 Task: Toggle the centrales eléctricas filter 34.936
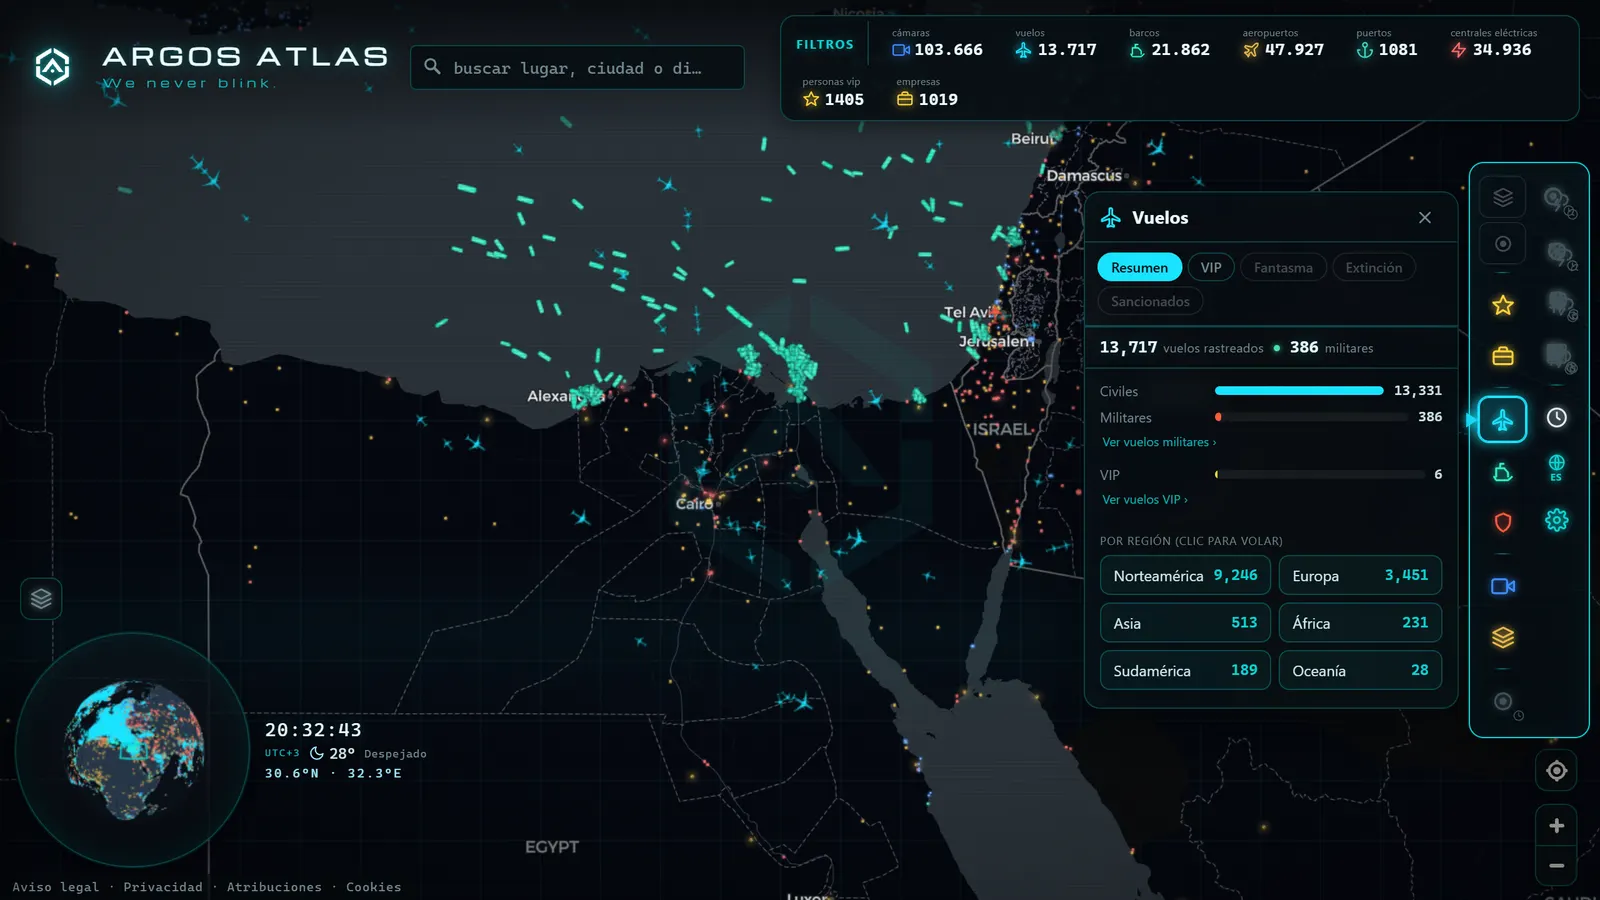pyautogui.click(x=1493, y=43)
